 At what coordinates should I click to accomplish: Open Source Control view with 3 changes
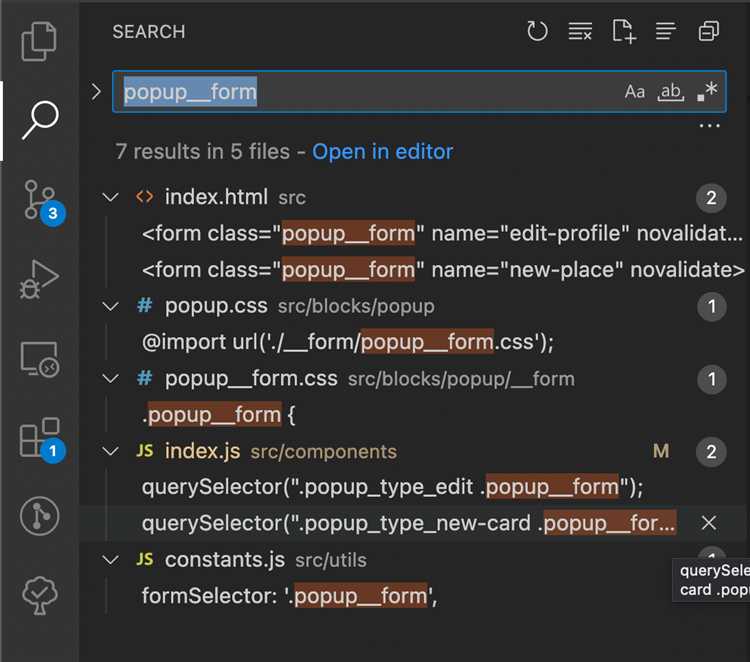click(39, 199)
